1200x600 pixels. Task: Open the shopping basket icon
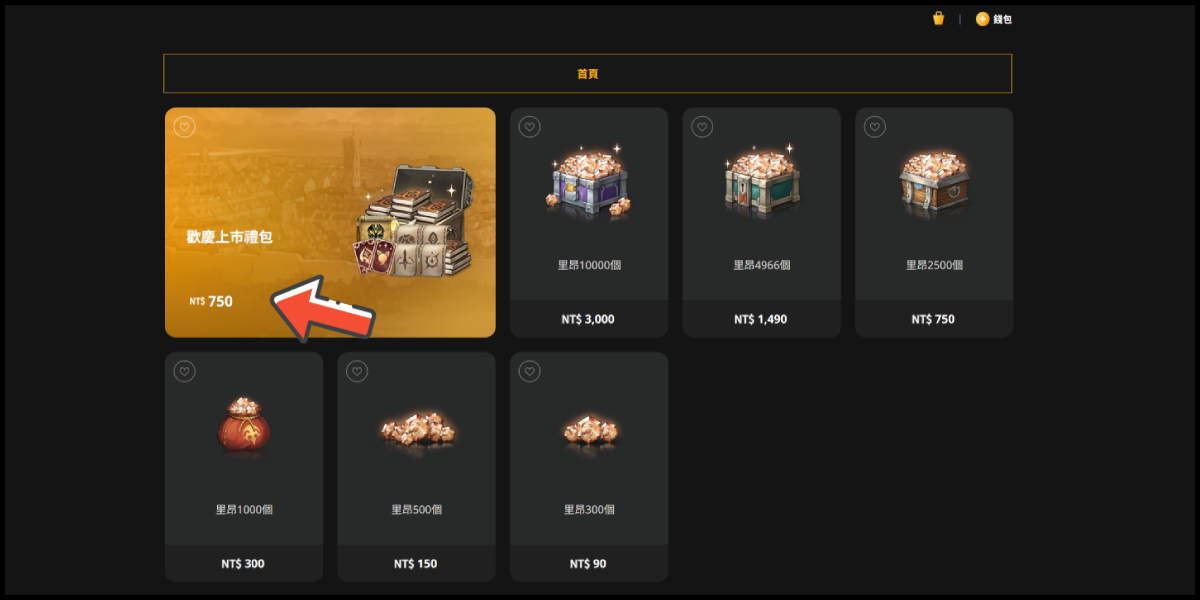(x=938, y=18)
